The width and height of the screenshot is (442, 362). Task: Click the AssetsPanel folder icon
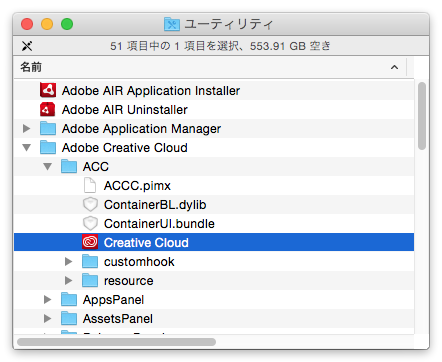pyautogui.click(x=69, y=318)
